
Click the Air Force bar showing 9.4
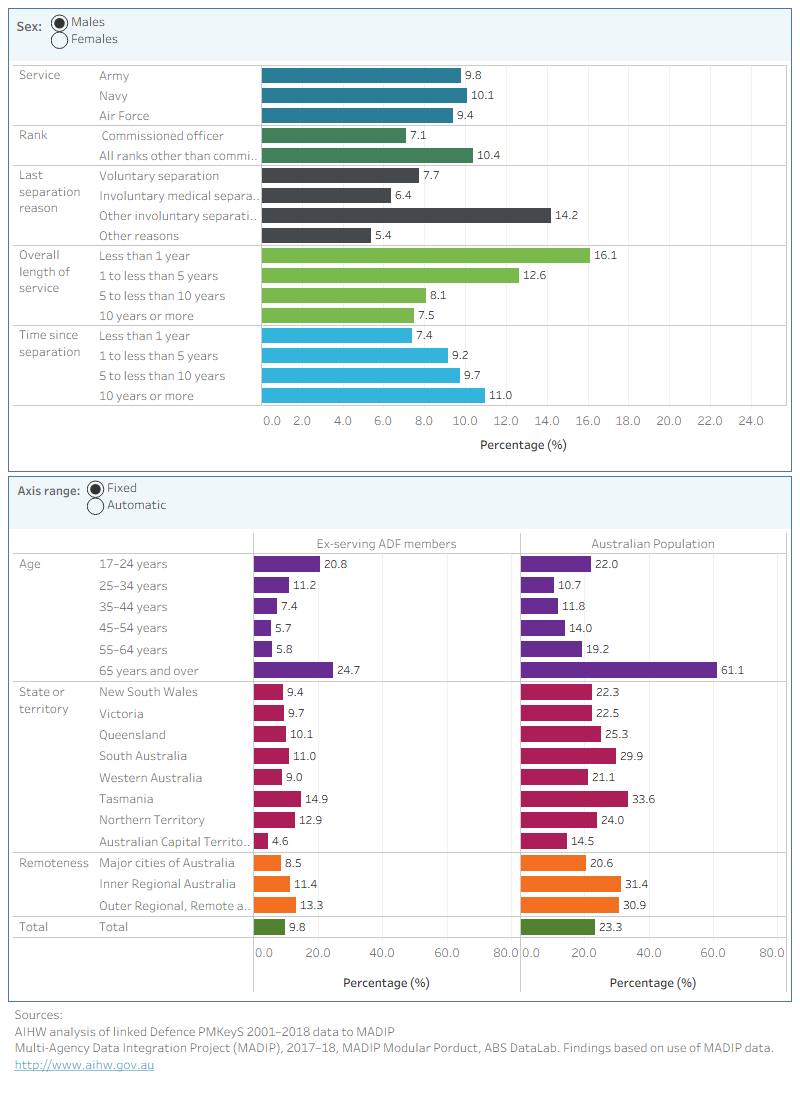(x=357, y=115)
